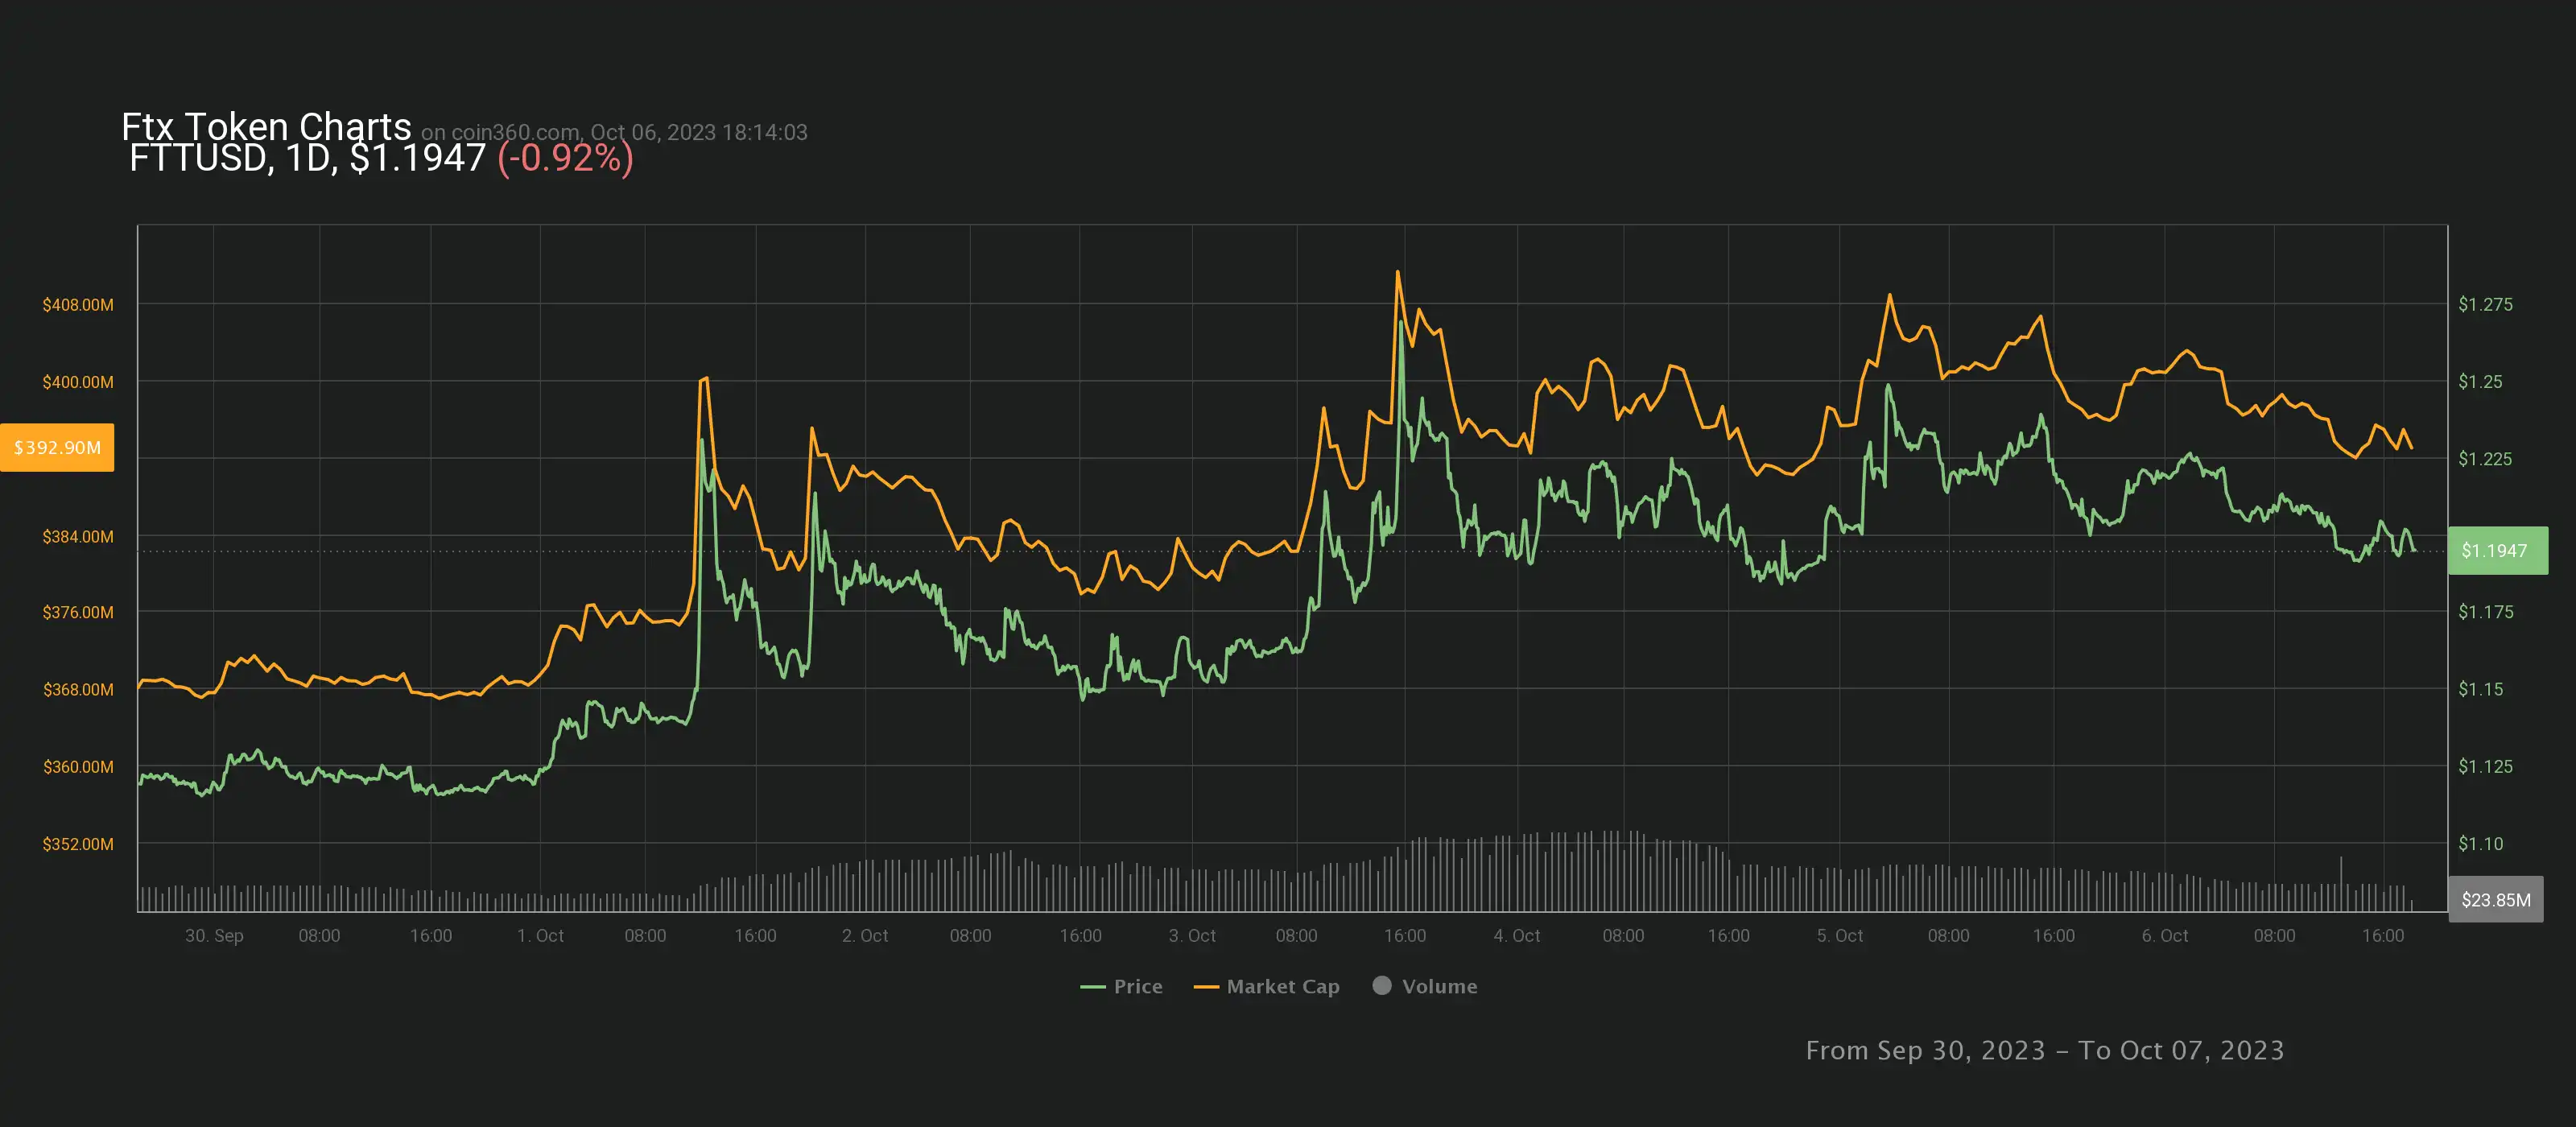The image size is (2576, 1127).
Task: Click the coin360.com source text
Action: pos(514,132)
